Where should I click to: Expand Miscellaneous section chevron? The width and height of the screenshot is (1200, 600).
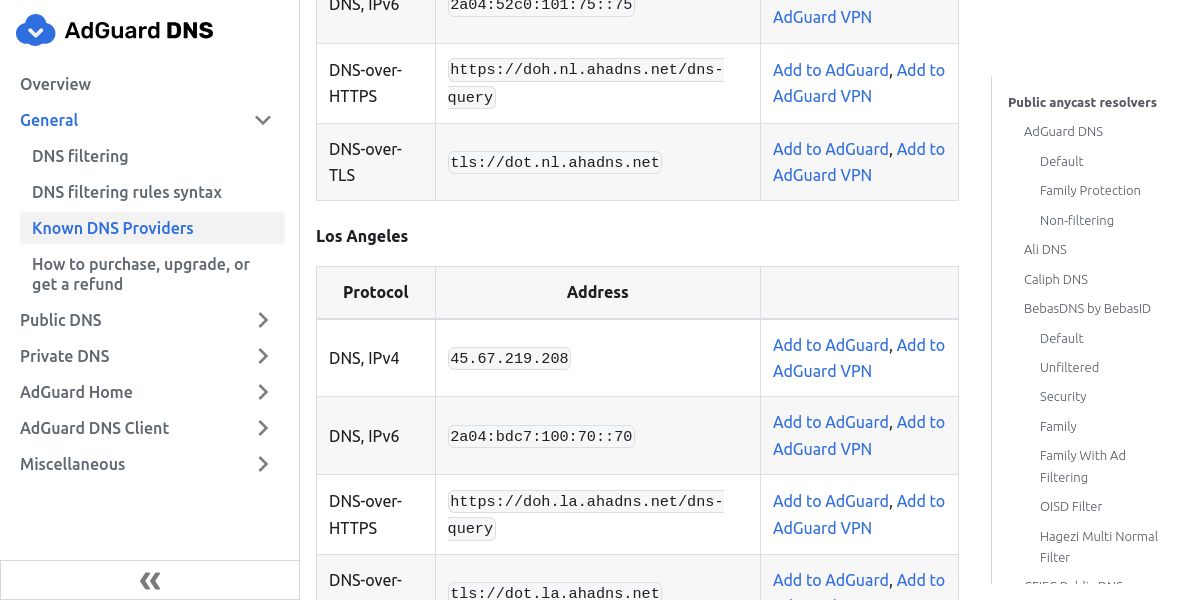coord(263,464)
